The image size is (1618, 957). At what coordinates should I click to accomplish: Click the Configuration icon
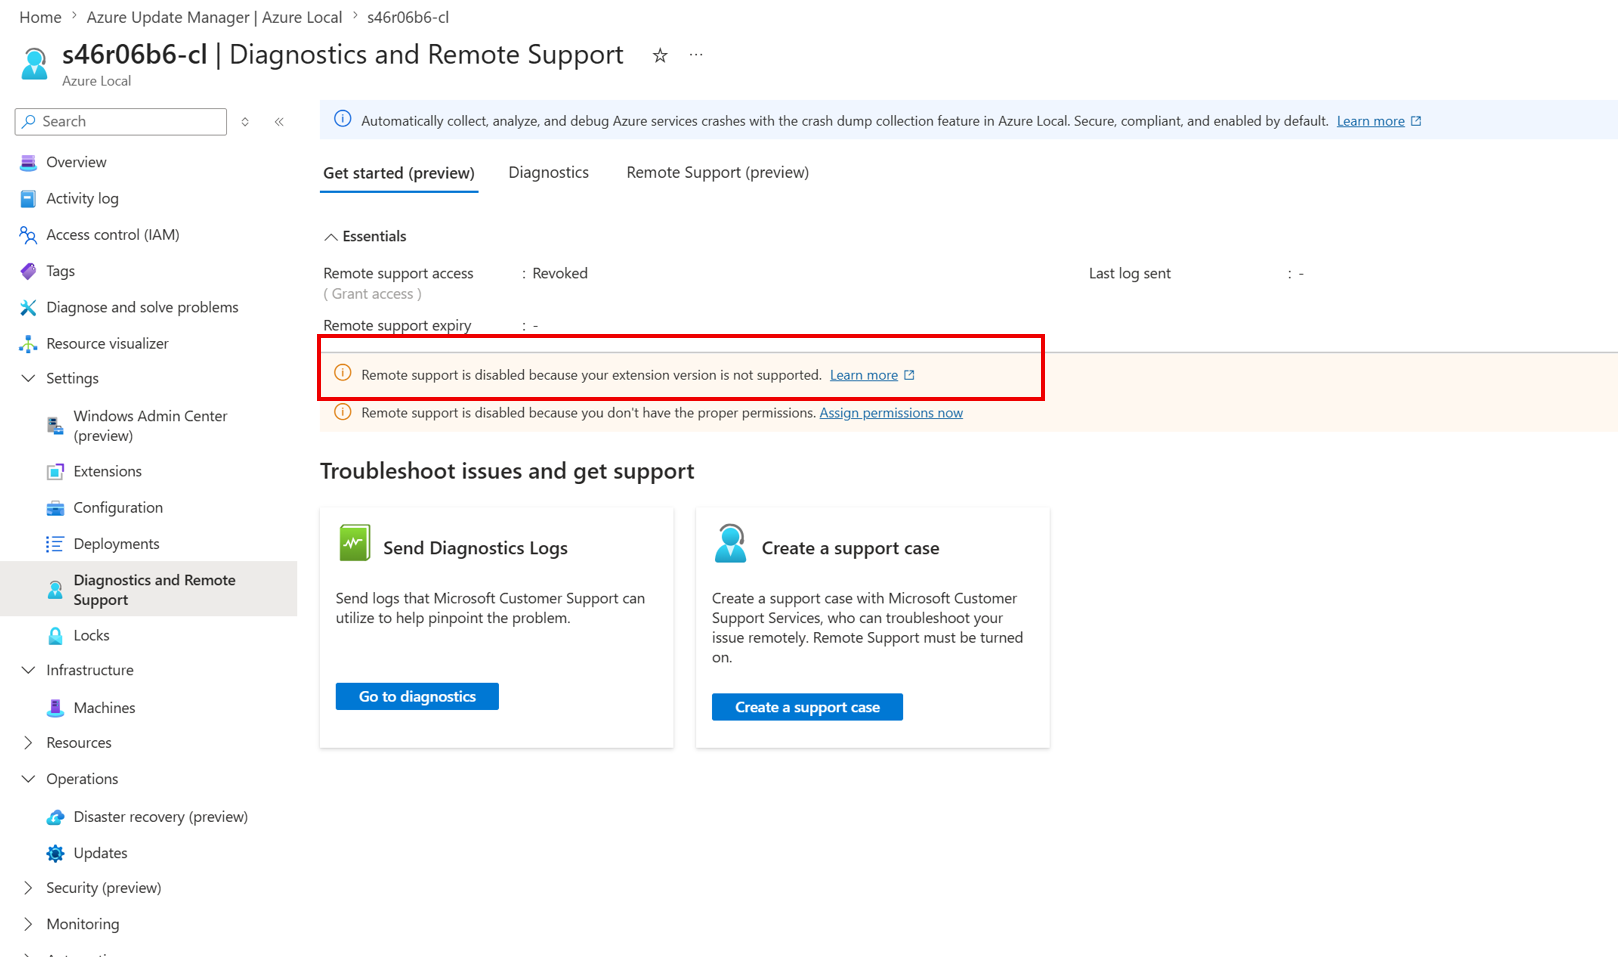55,508
